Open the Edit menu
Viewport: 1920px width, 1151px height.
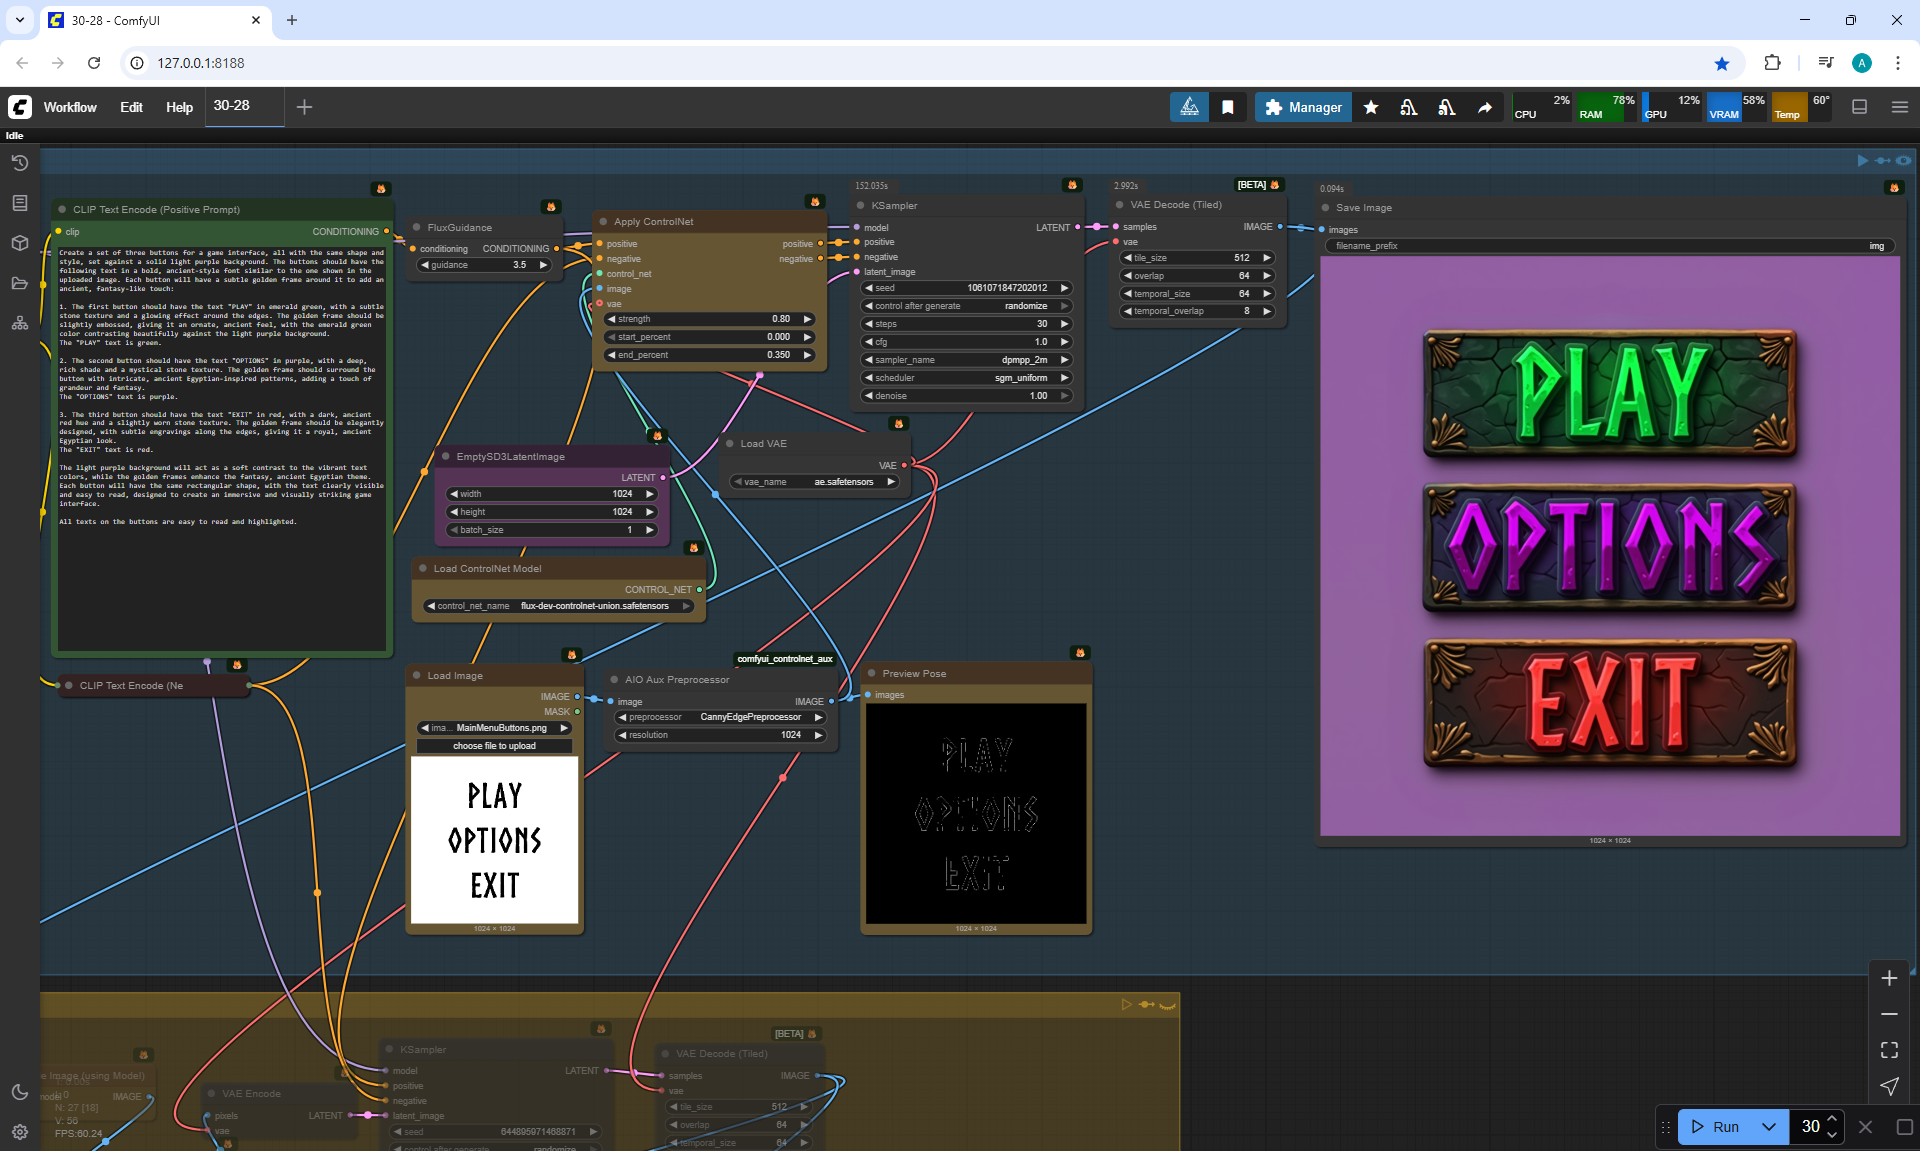pos(131,107)
